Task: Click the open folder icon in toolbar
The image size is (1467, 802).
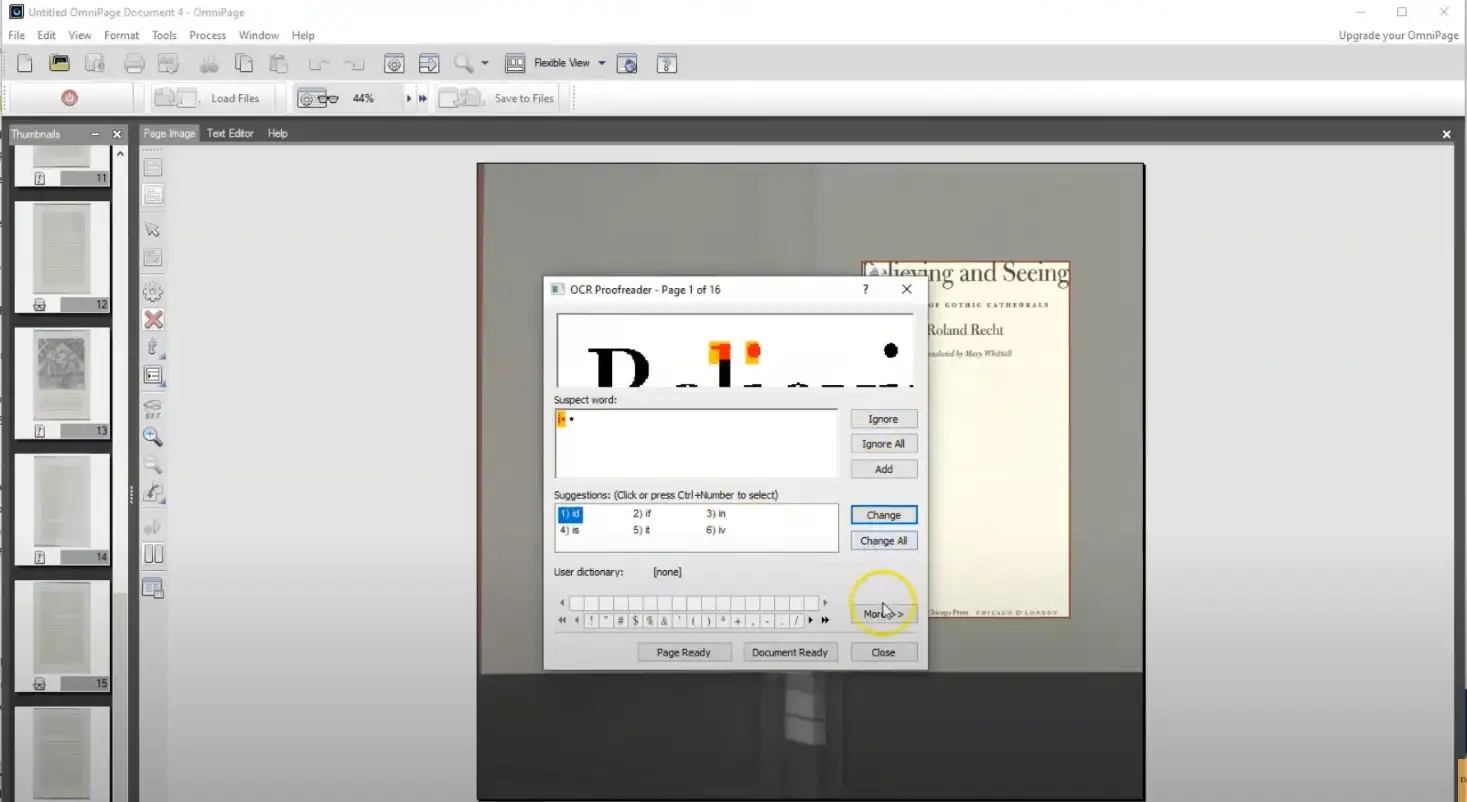Action: point(60,64)
